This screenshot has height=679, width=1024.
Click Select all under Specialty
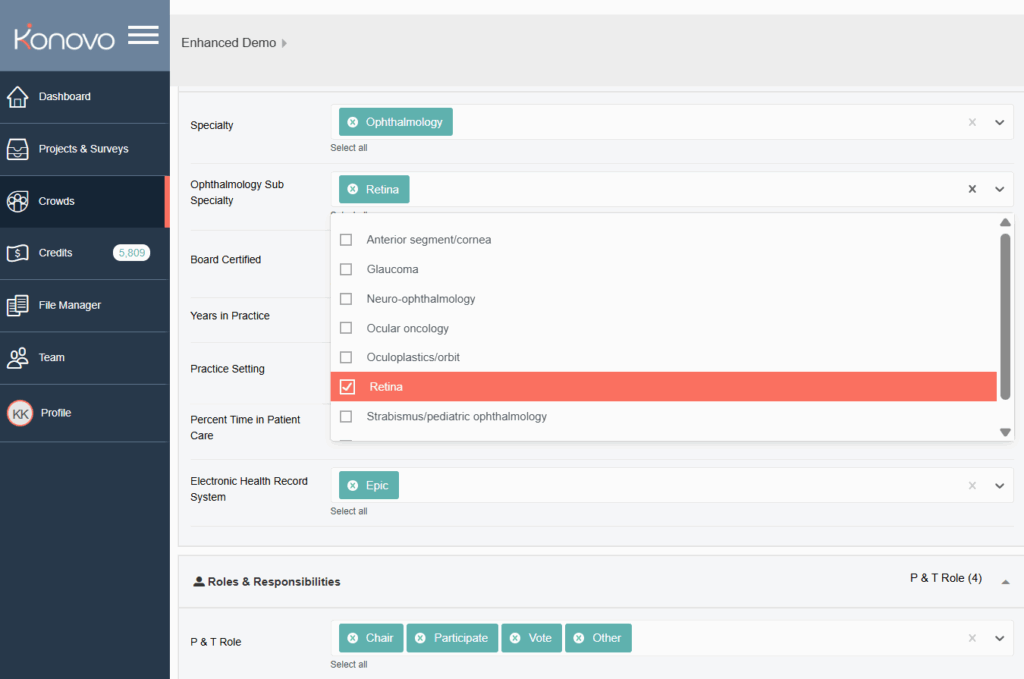coord(349,148)
